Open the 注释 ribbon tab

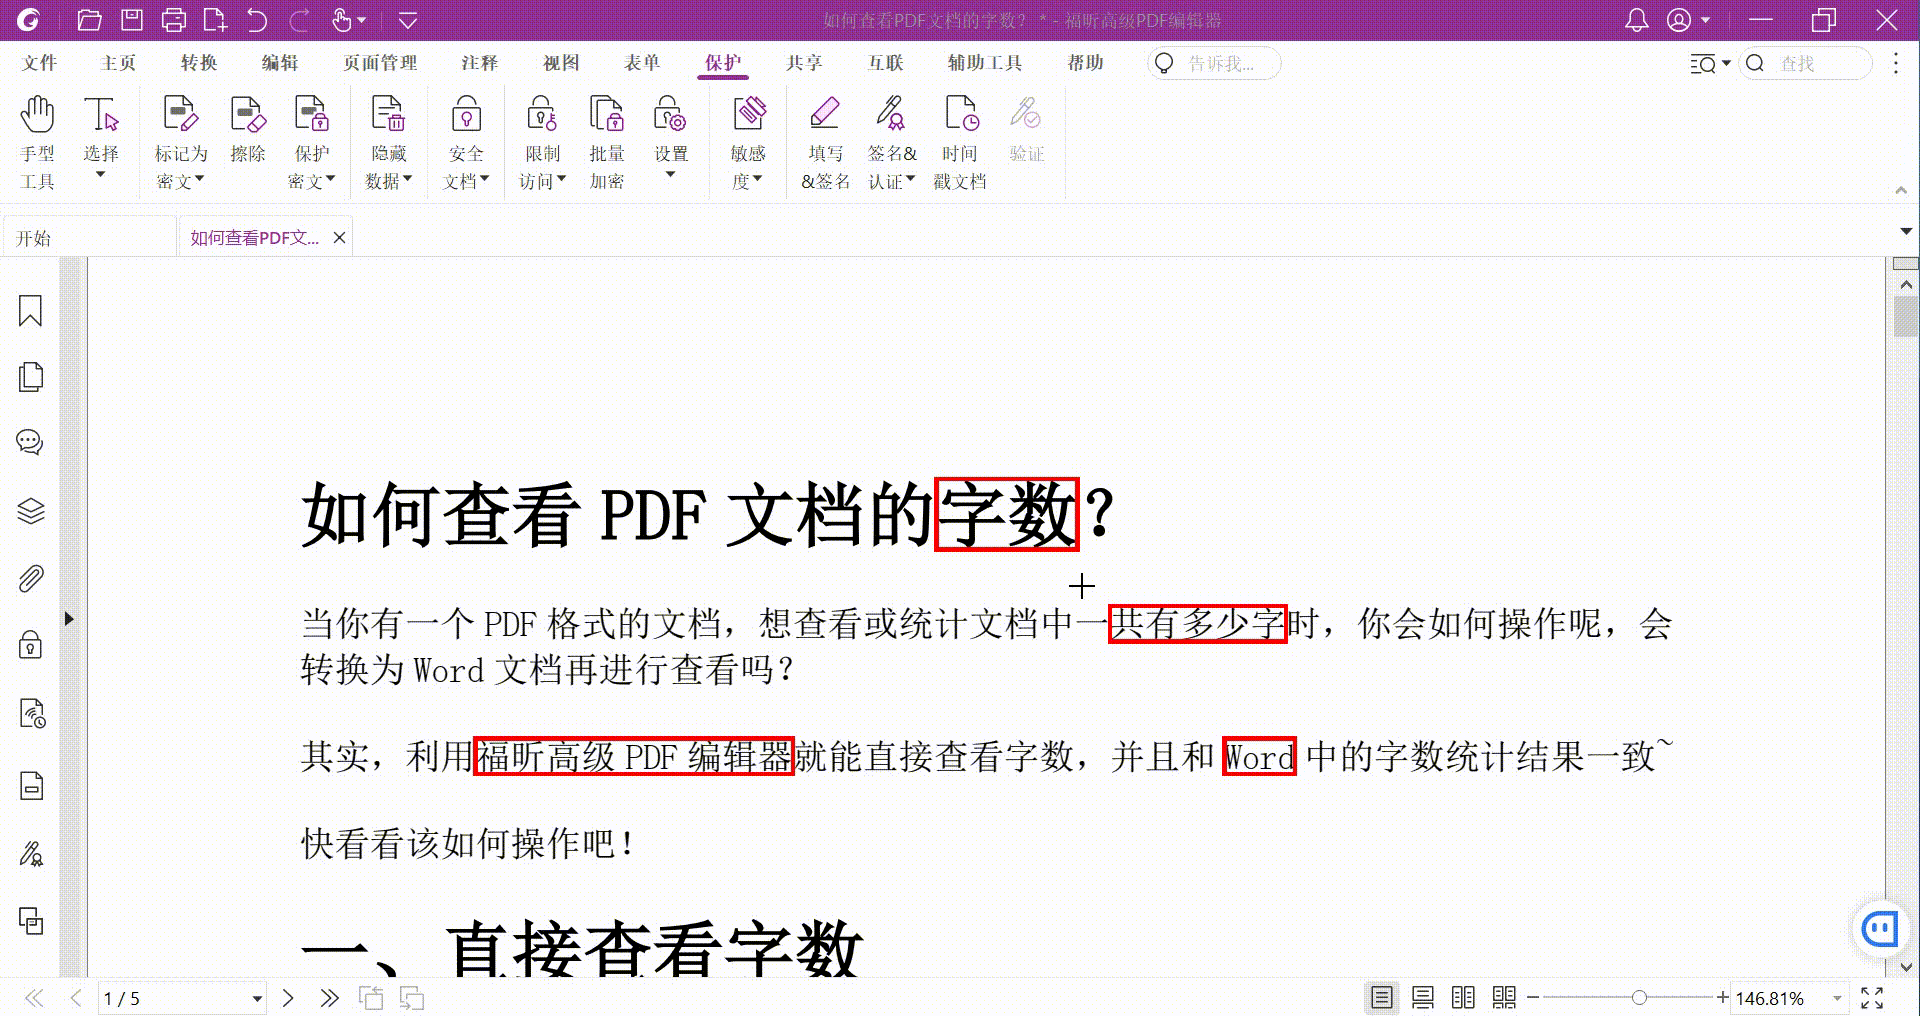click(479, 63)
